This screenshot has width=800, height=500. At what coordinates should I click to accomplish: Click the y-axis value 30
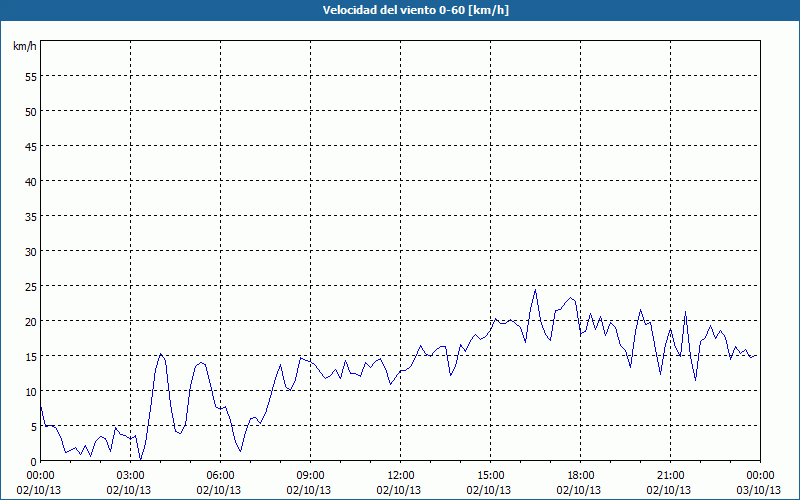pyautogui.click(x=31, y=252)
